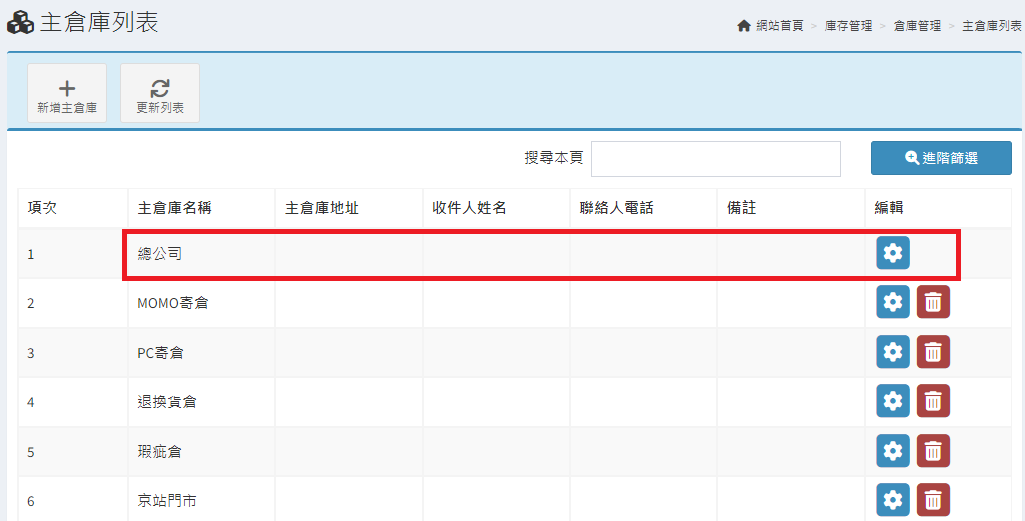Open 倉庫管理 breadcrumb link
The image size is (1025, 521).
(x=917, y=26)
